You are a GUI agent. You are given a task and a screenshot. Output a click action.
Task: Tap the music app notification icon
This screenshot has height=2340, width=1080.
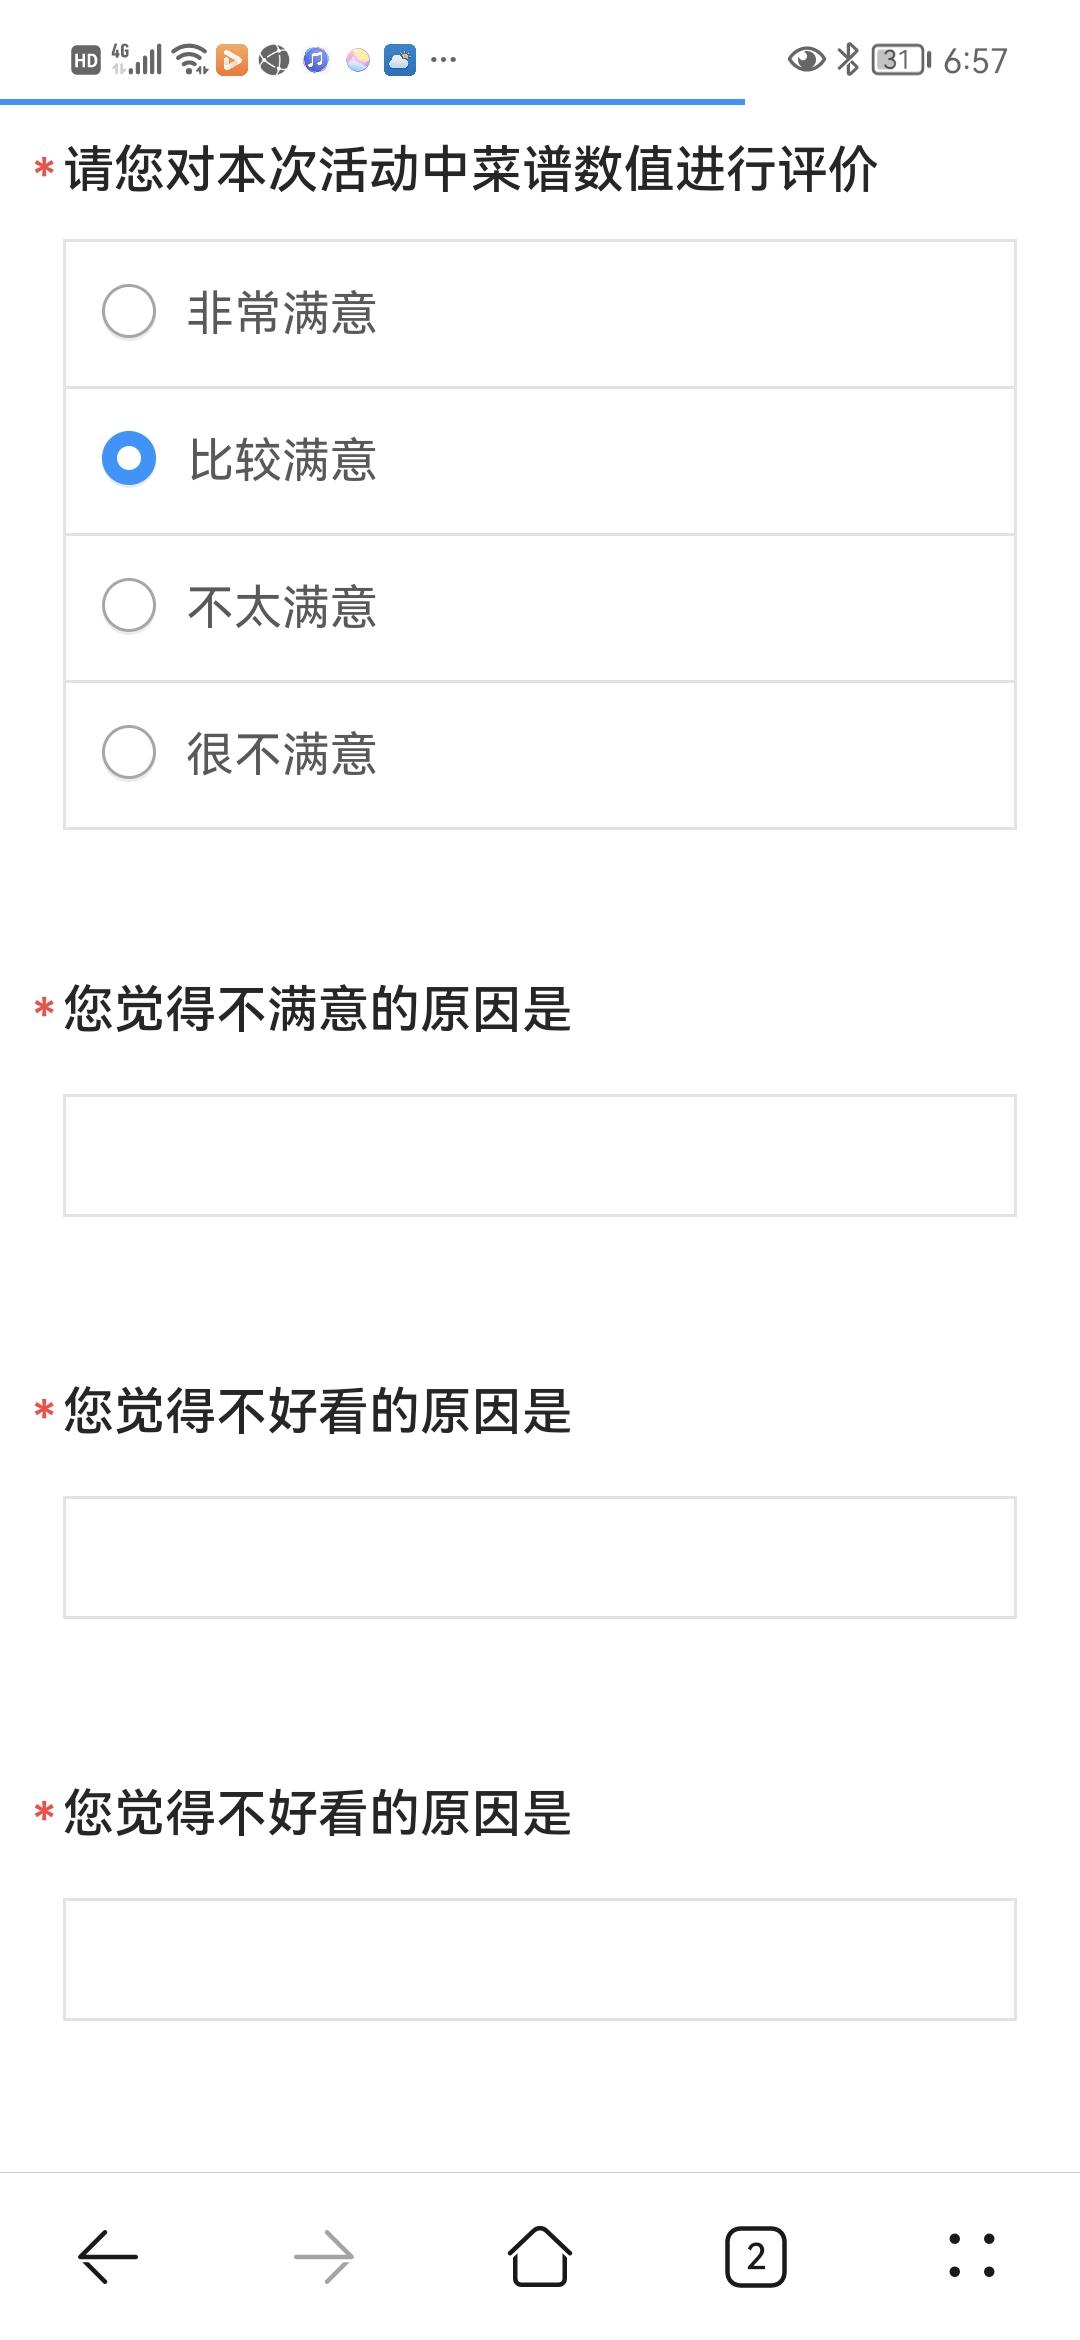click(x=316, y=60)
